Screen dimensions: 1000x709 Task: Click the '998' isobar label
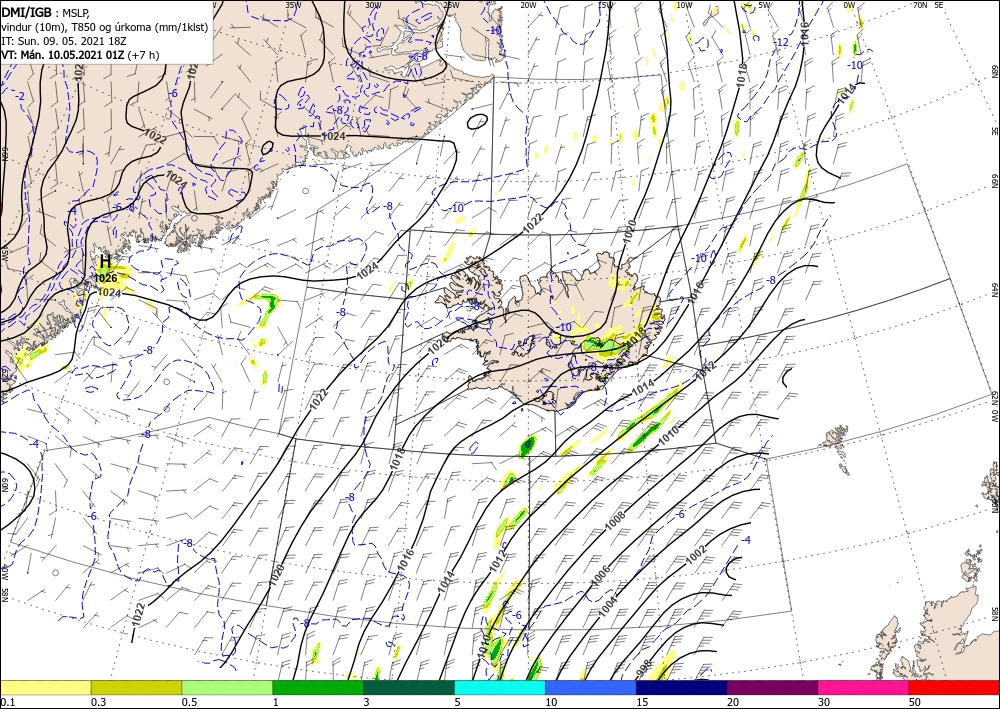(644, 668)
